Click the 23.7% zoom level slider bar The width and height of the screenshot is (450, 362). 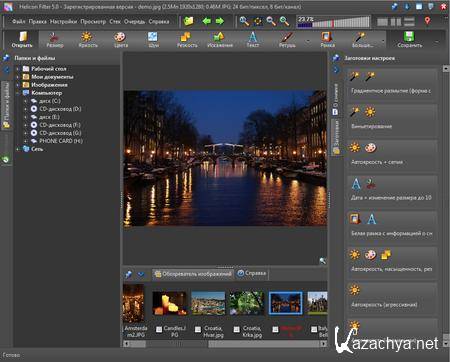click(333, 22)
